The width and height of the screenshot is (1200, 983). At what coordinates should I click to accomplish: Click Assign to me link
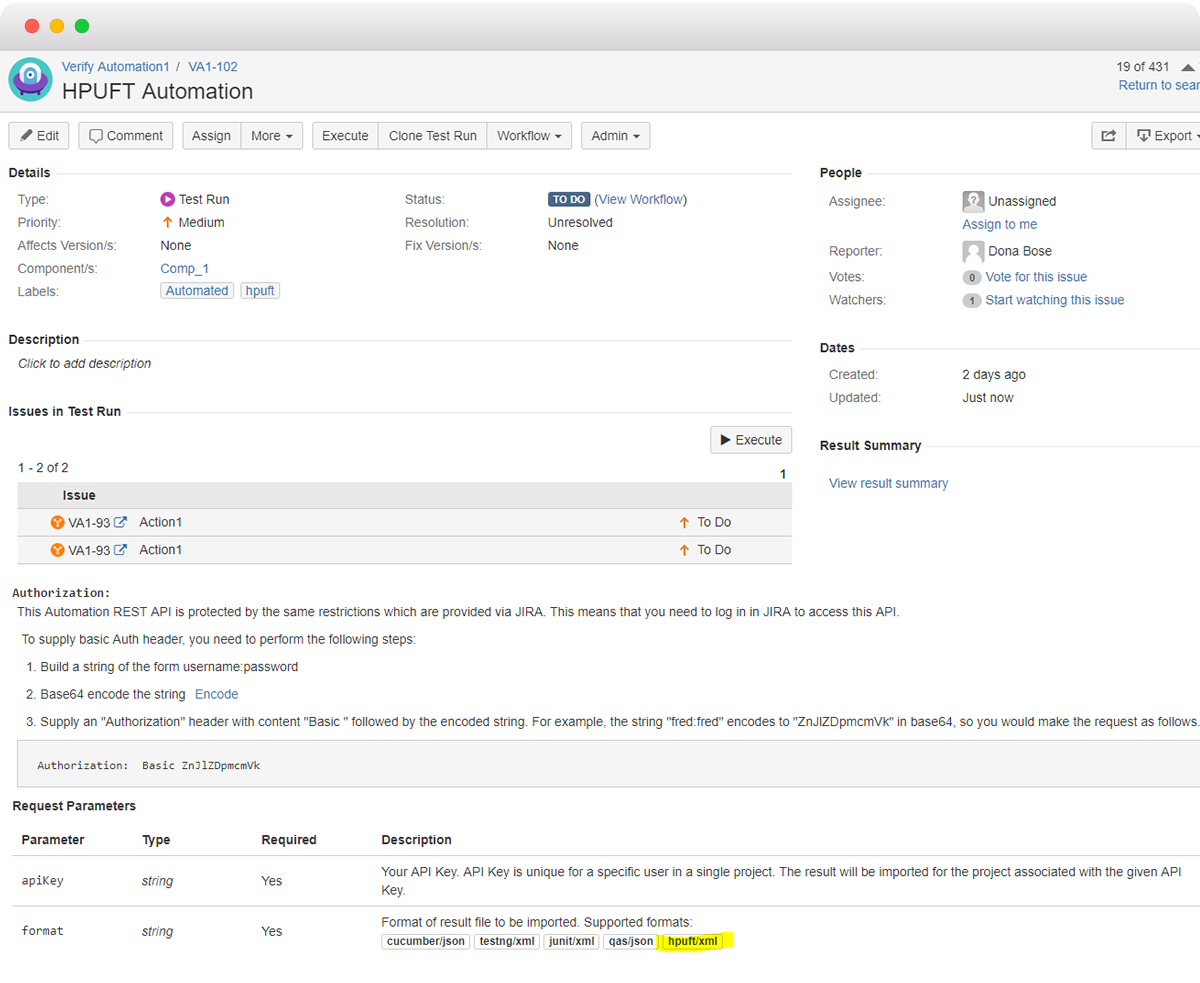click(x=1000, y=224)
